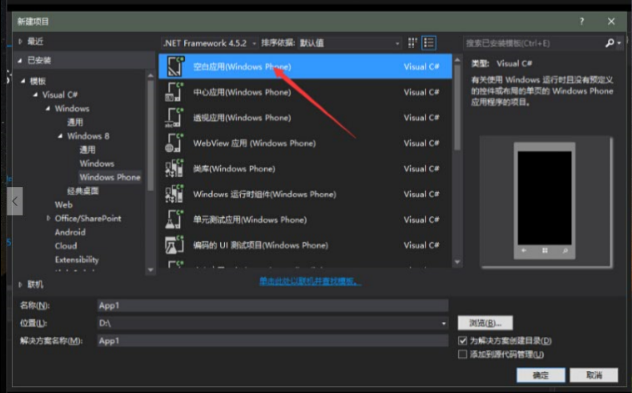This screenshot has height=393, width=632.
Task: Click the Windows 运行时组件 template icon
Action: tap(175, 194)
